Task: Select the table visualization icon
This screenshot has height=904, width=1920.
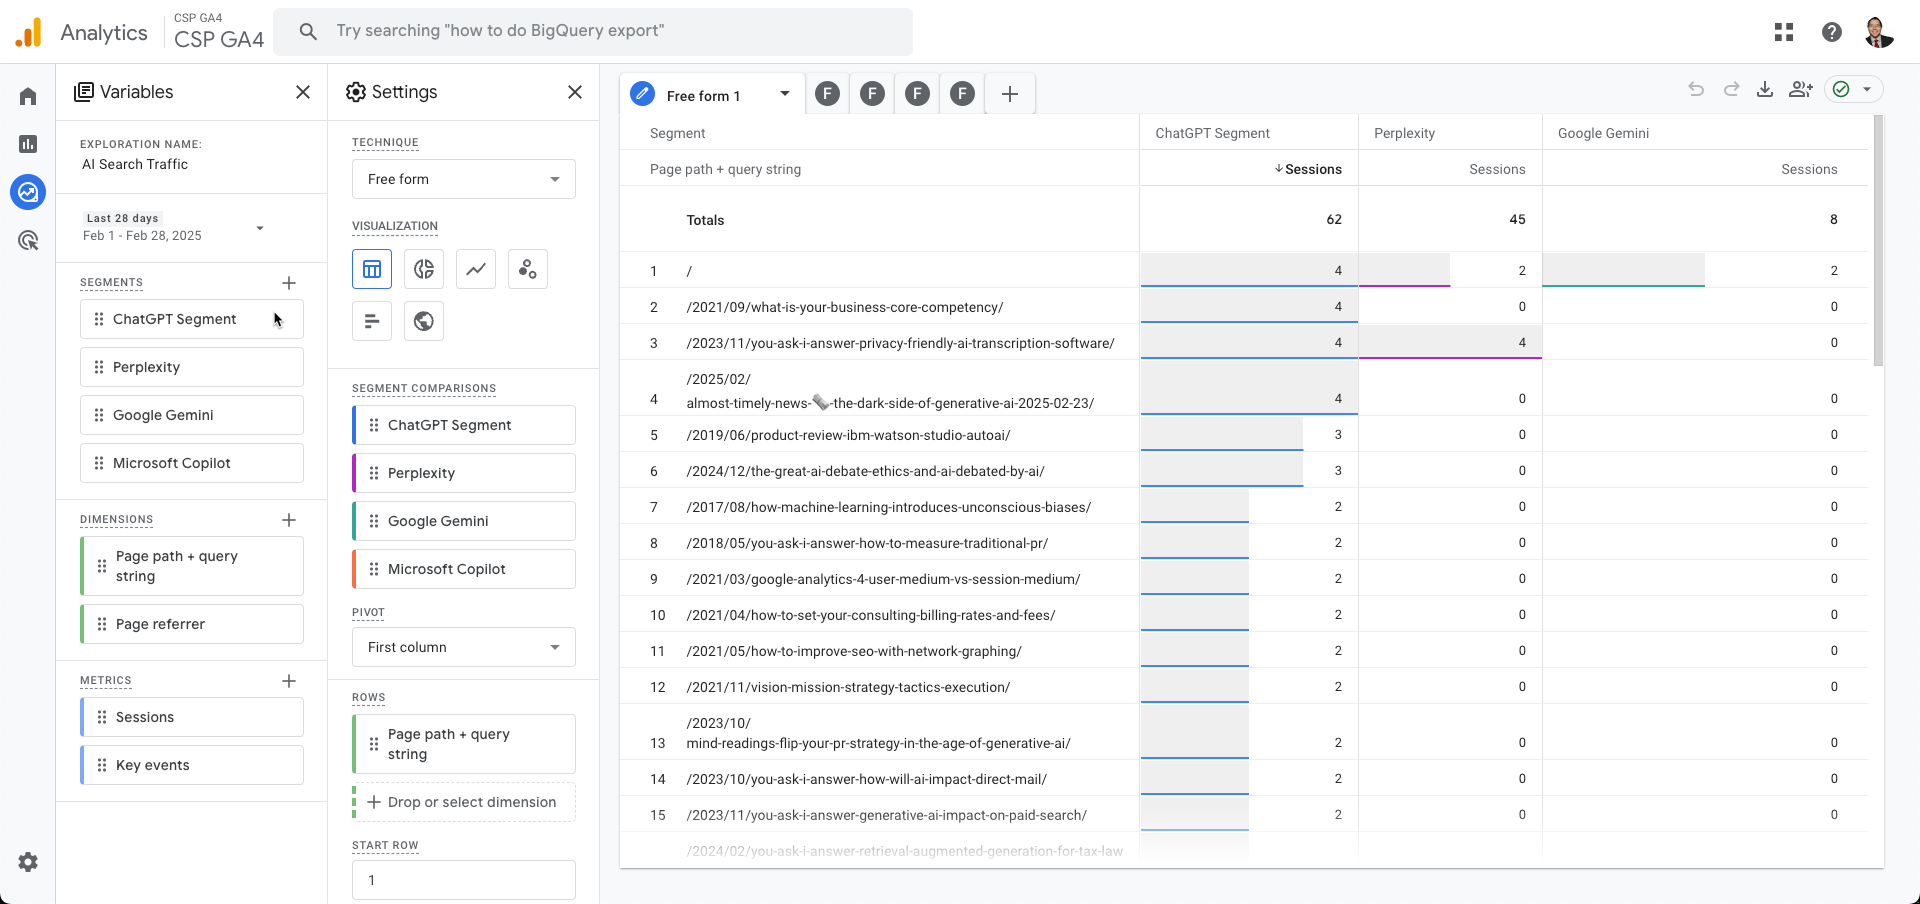Action: click(372, 269)
